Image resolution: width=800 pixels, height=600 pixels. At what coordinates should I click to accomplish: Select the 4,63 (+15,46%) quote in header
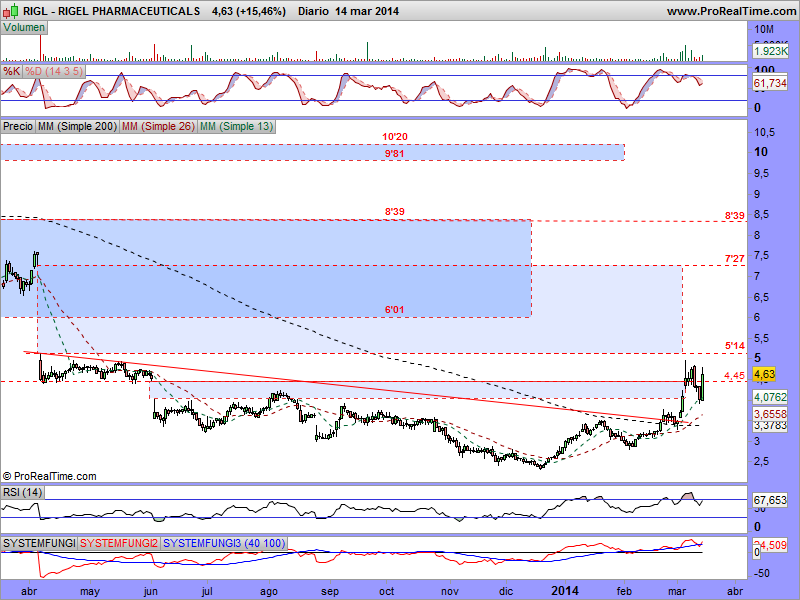[x=249, y=11]
